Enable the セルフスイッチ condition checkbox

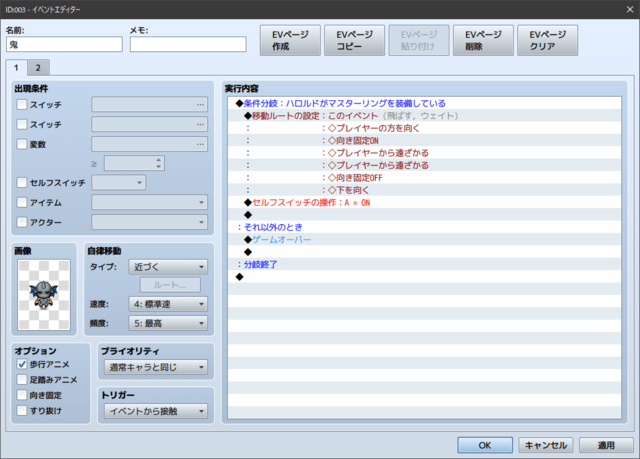pos(22,182)
